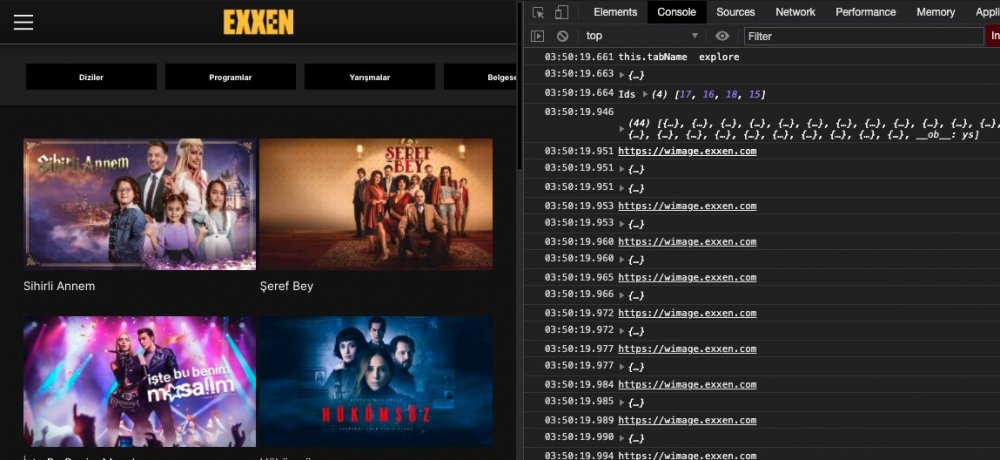1000x460 pixels.
Task: Open the Sihirli Annem poster thumbnail
Action: [x=140, y=204]
